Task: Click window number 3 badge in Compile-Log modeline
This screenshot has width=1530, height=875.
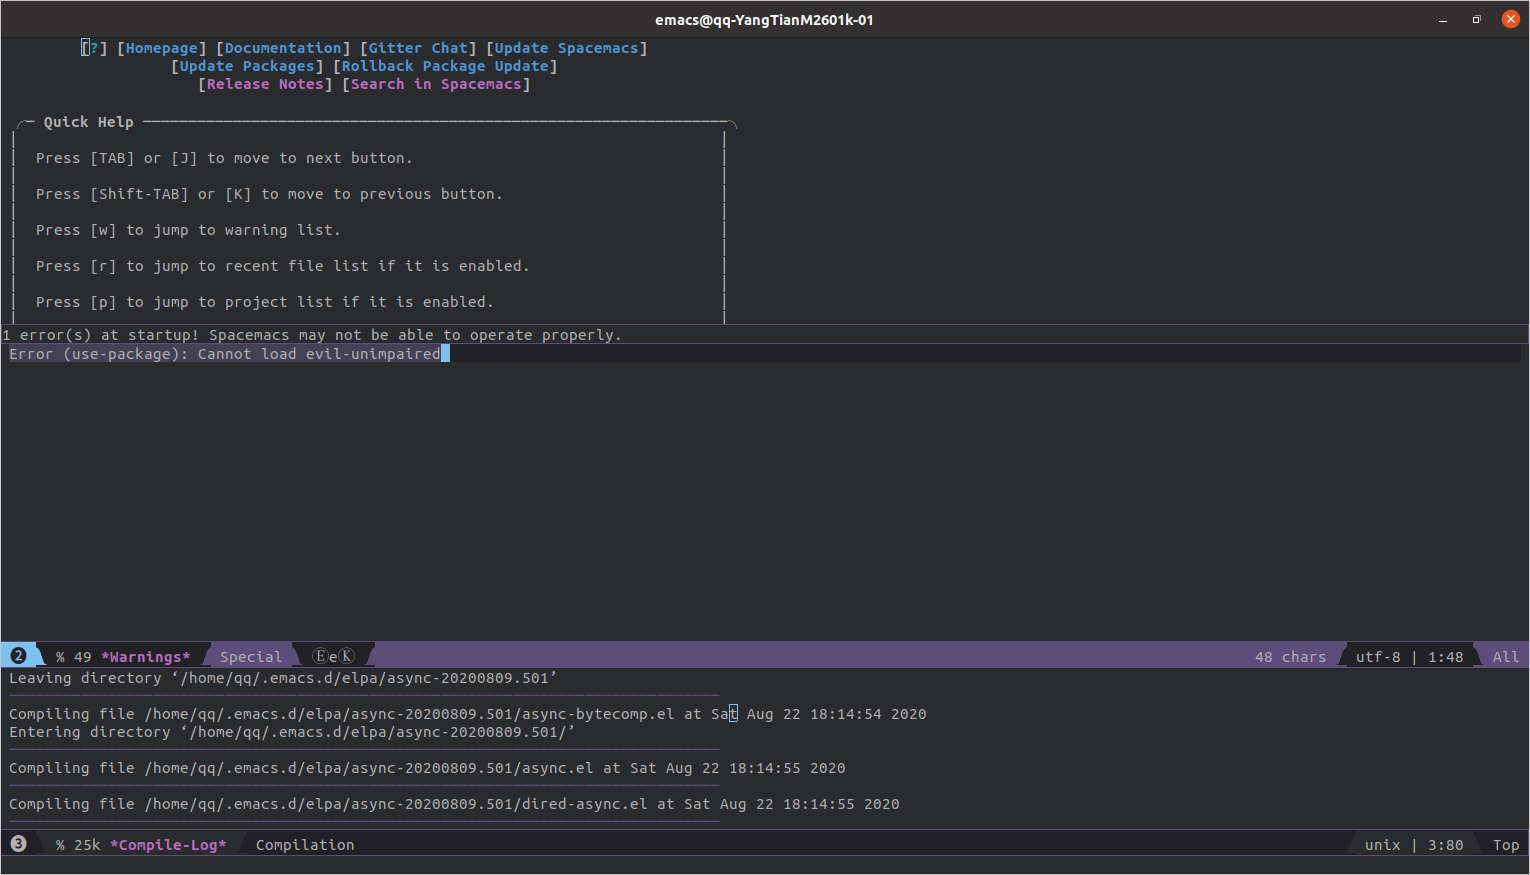Action: [x=18, y=844]
